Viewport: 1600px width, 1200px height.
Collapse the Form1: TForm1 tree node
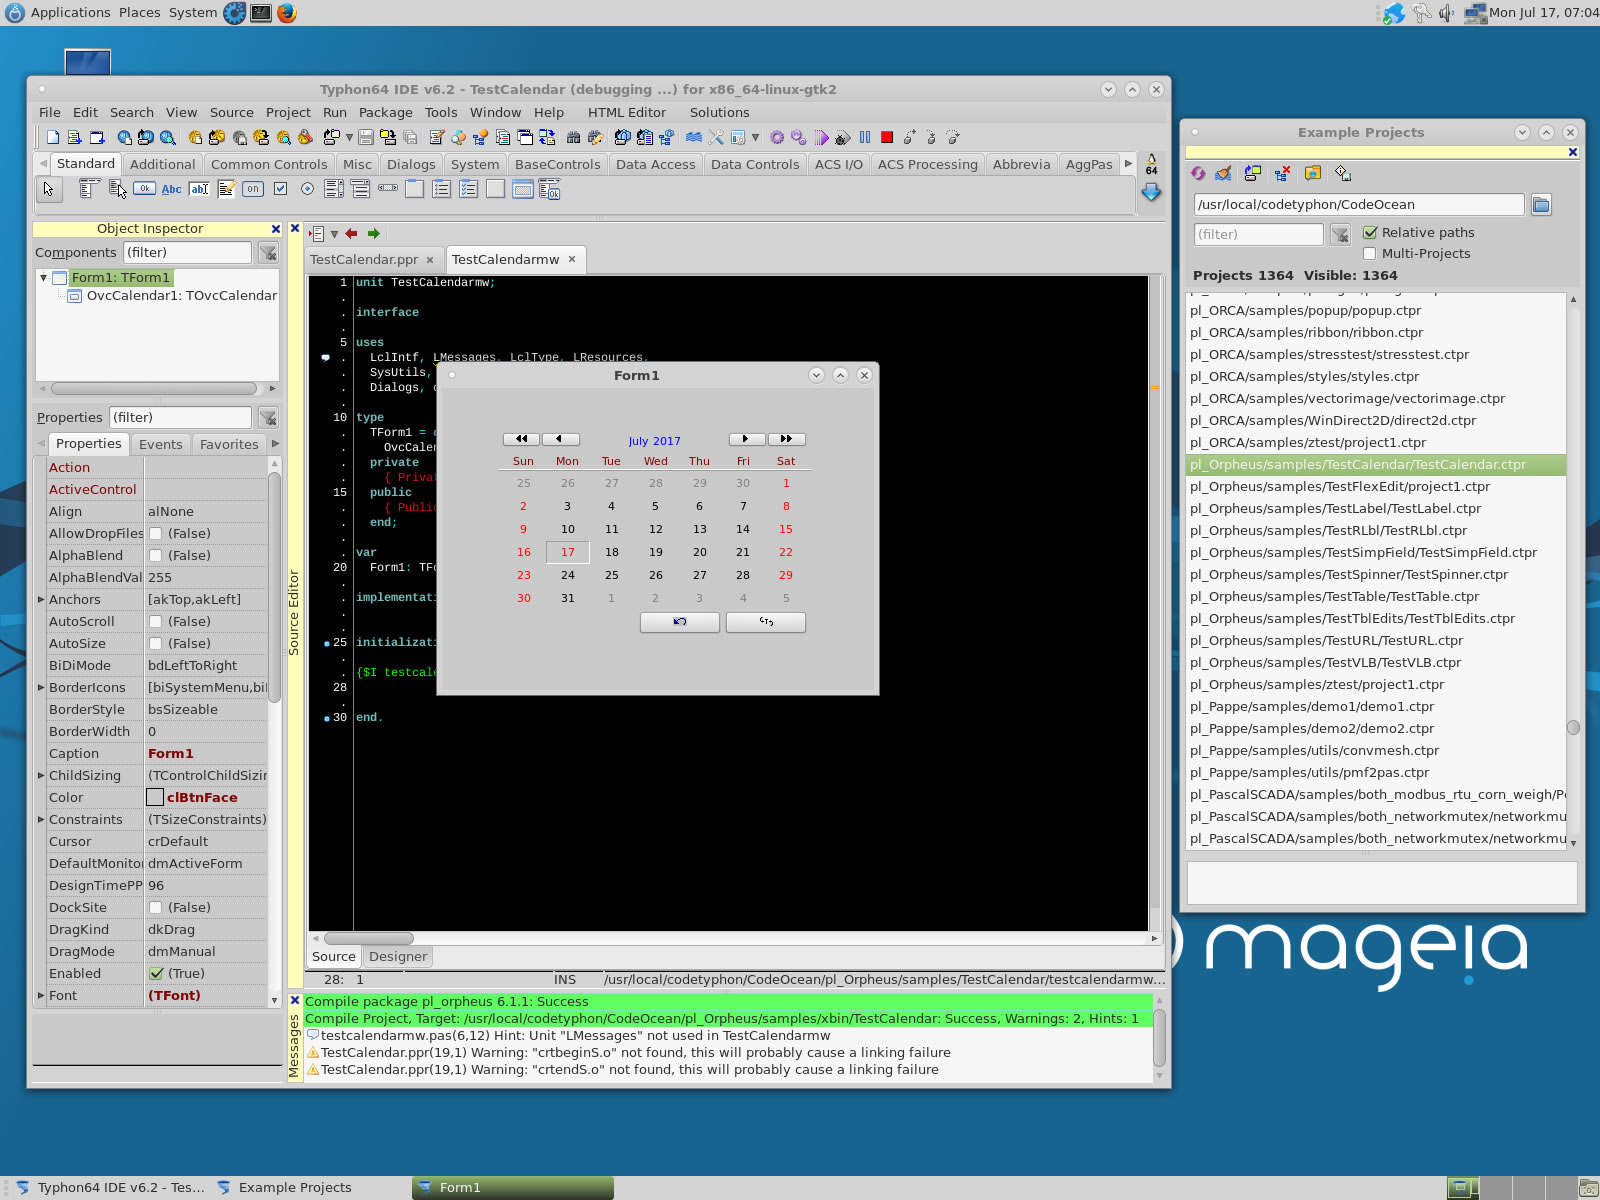pos(44,278)
